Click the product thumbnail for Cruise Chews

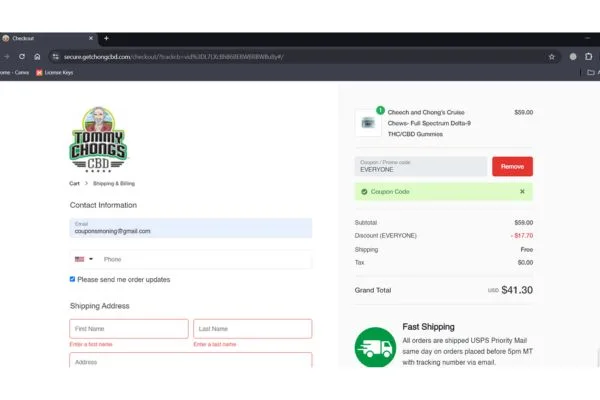point(367,122)
